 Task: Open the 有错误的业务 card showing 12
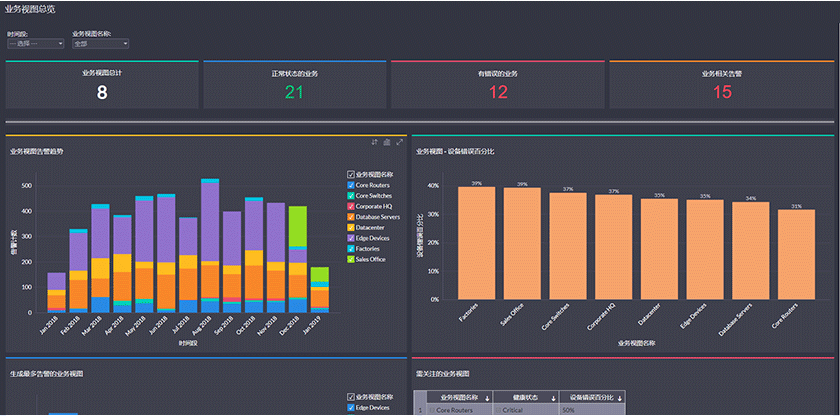(498, 85)
